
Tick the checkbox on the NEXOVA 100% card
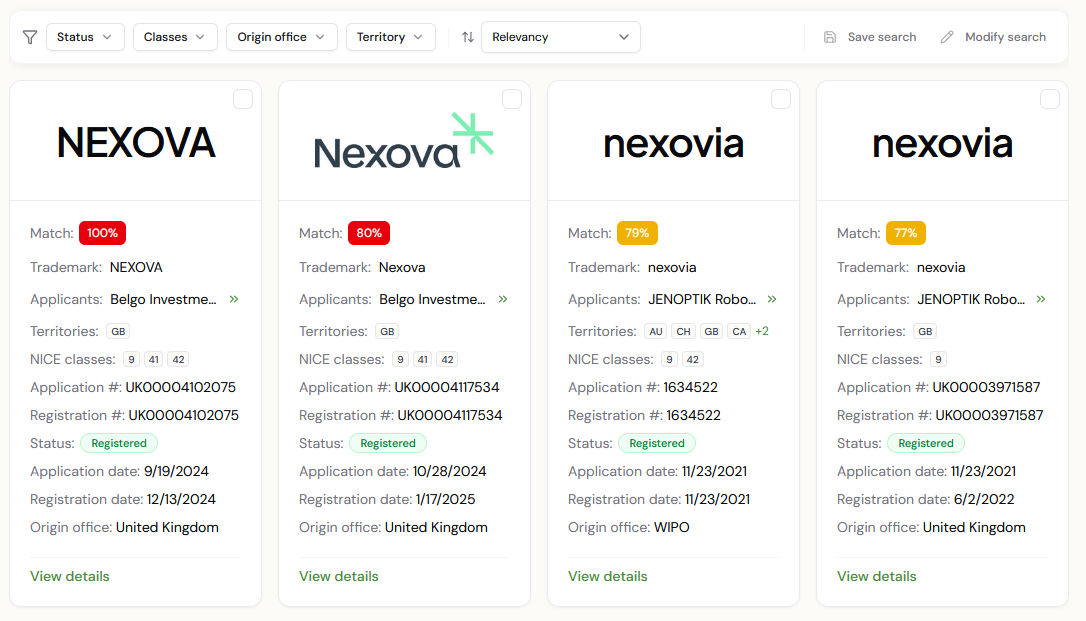243,99
